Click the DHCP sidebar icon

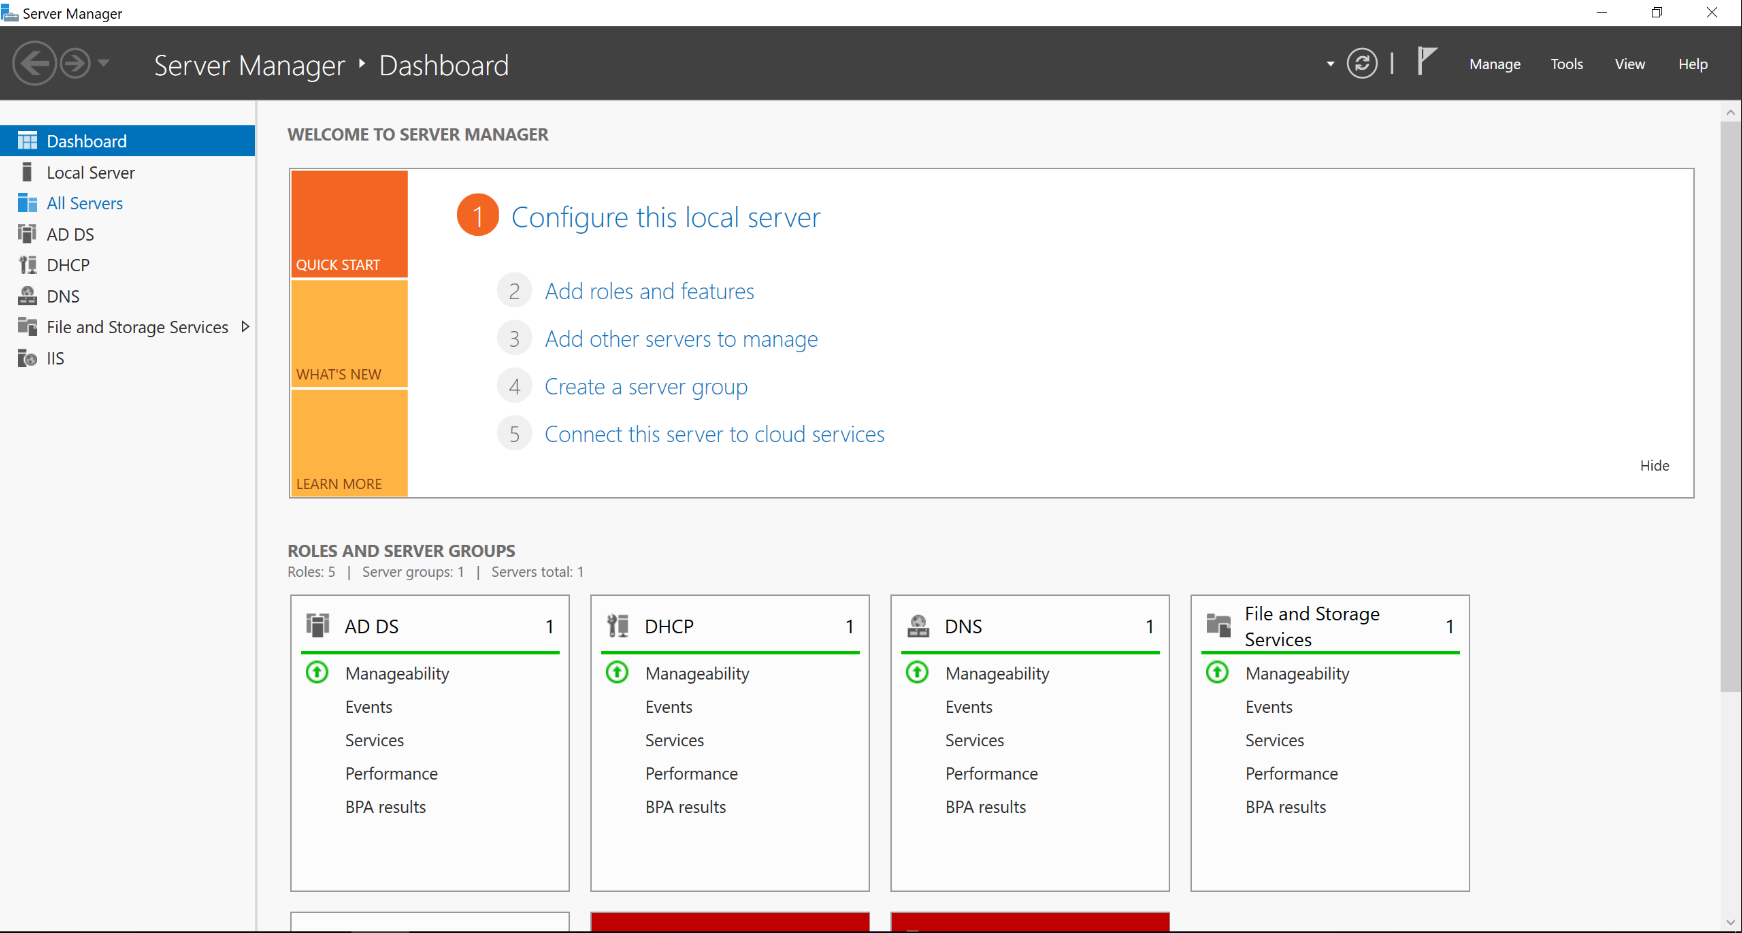click(27, 265)
